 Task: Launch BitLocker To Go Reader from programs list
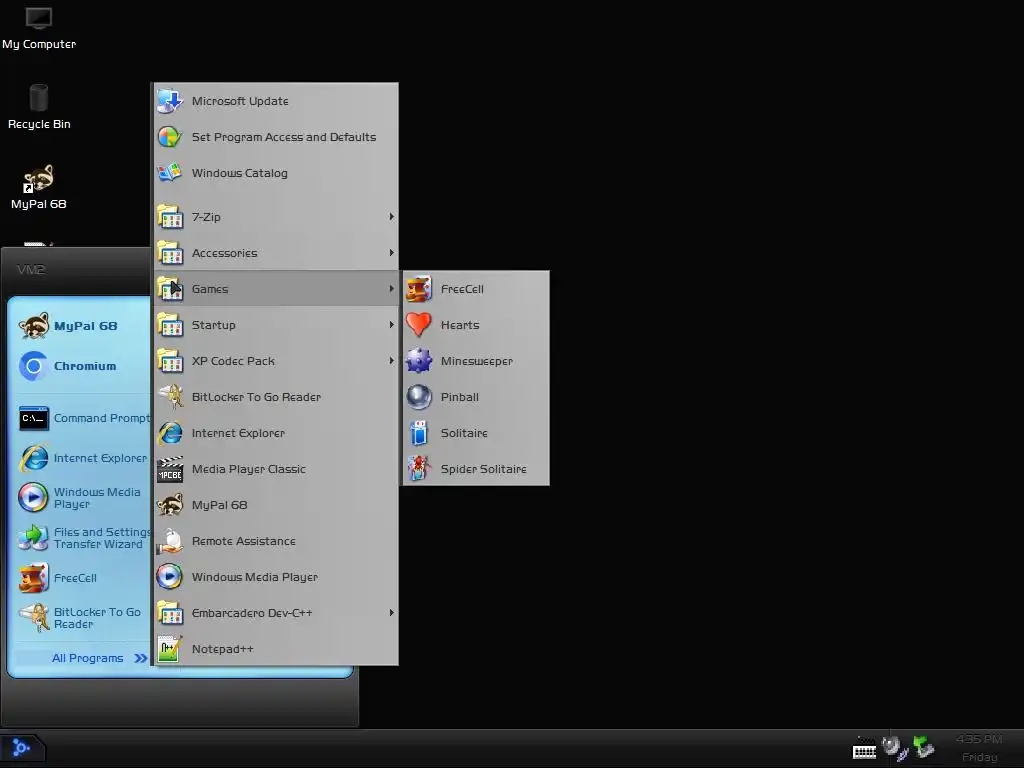coord(276,397)
